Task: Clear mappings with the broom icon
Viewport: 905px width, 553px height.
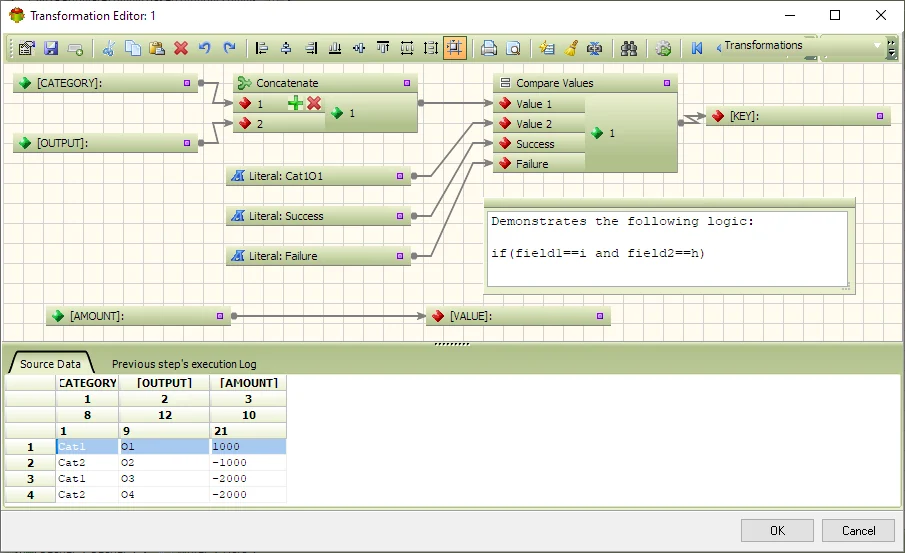Action: click(571, 48)
